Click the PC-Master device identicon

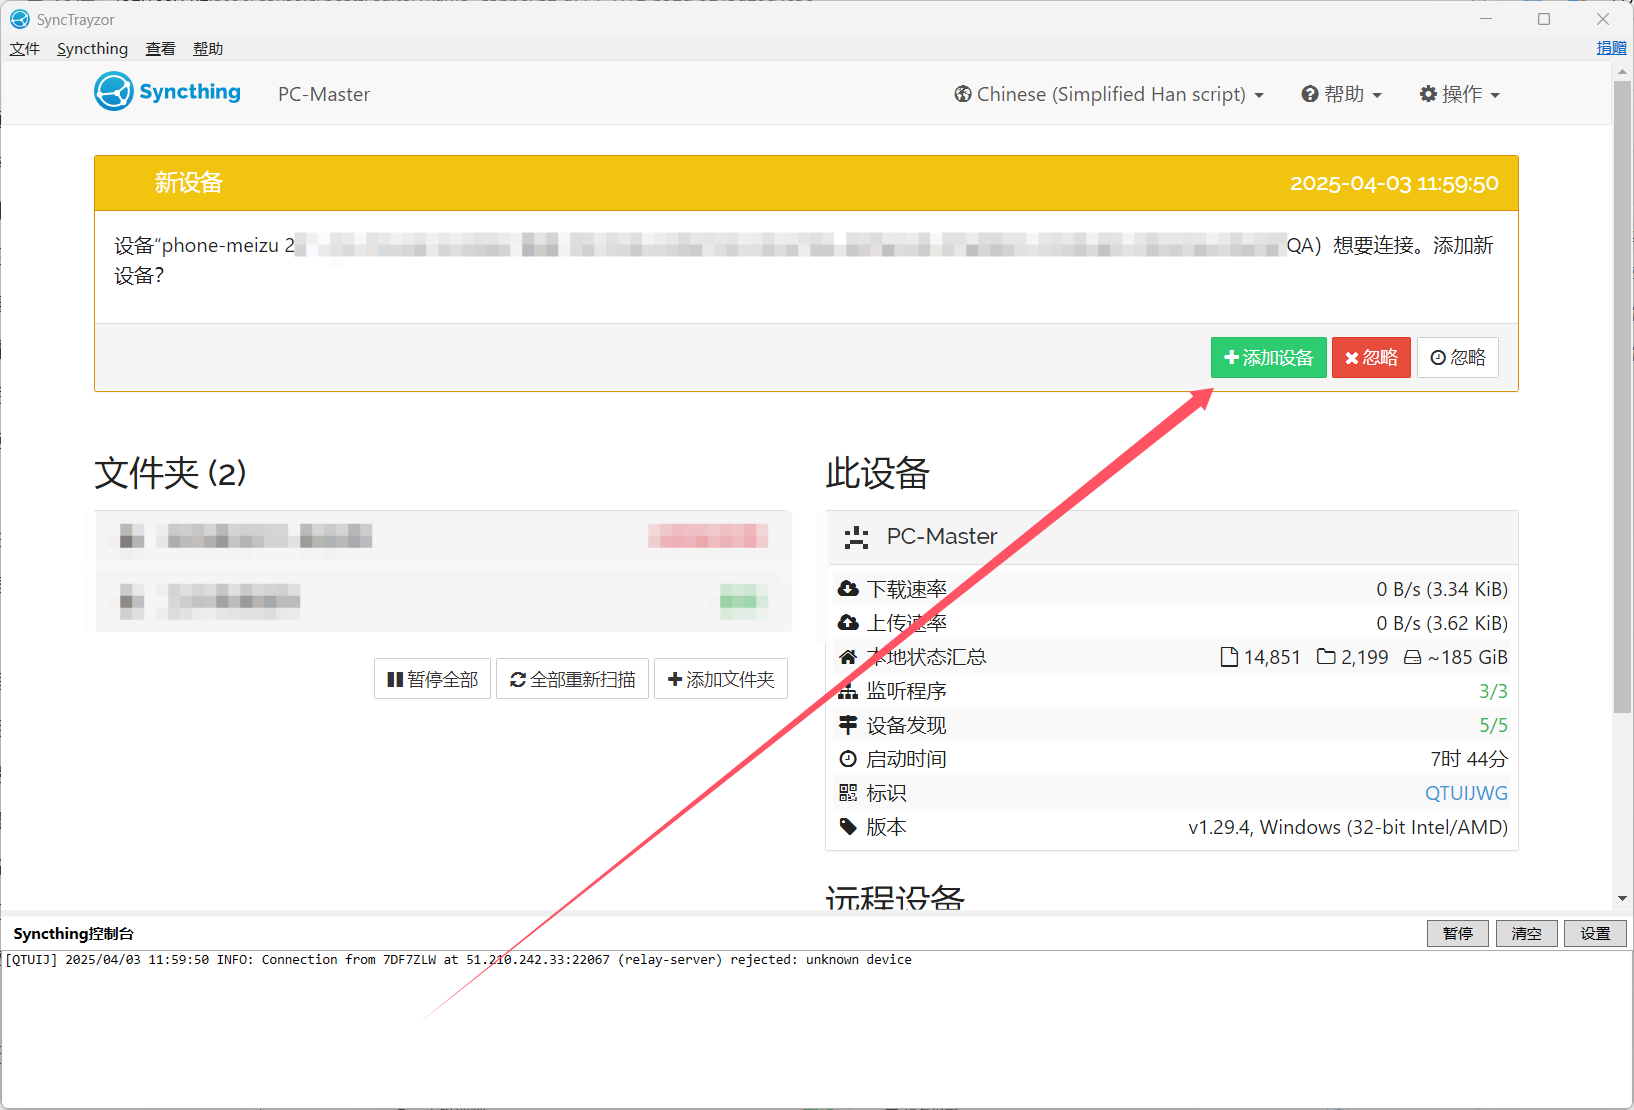click(856, 537)
